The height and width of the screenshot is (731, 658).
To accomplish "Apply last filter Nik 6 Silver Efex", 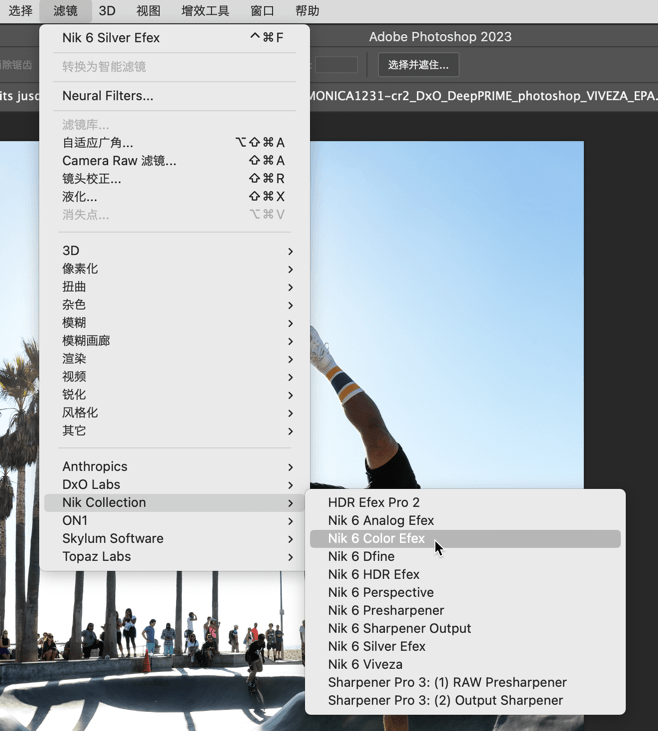I will point(174,38).
